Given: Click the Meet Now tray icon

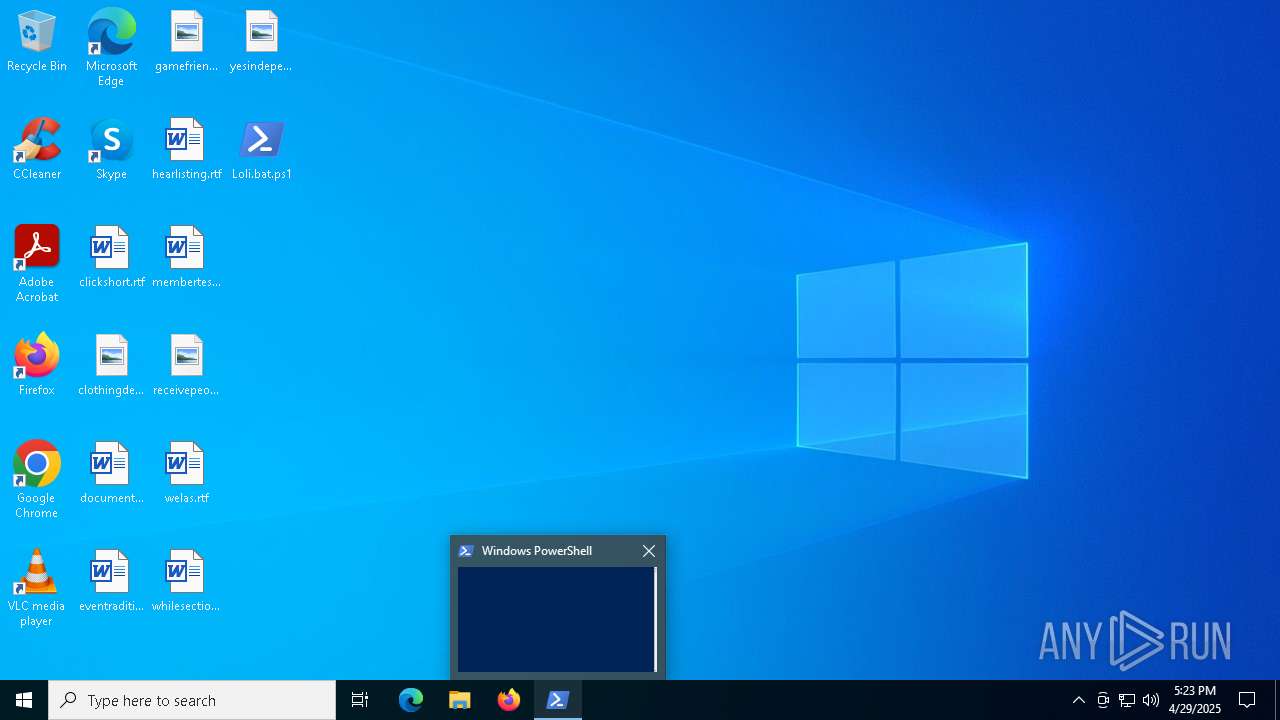Looking at the screenshot, I should point(1103,700).
